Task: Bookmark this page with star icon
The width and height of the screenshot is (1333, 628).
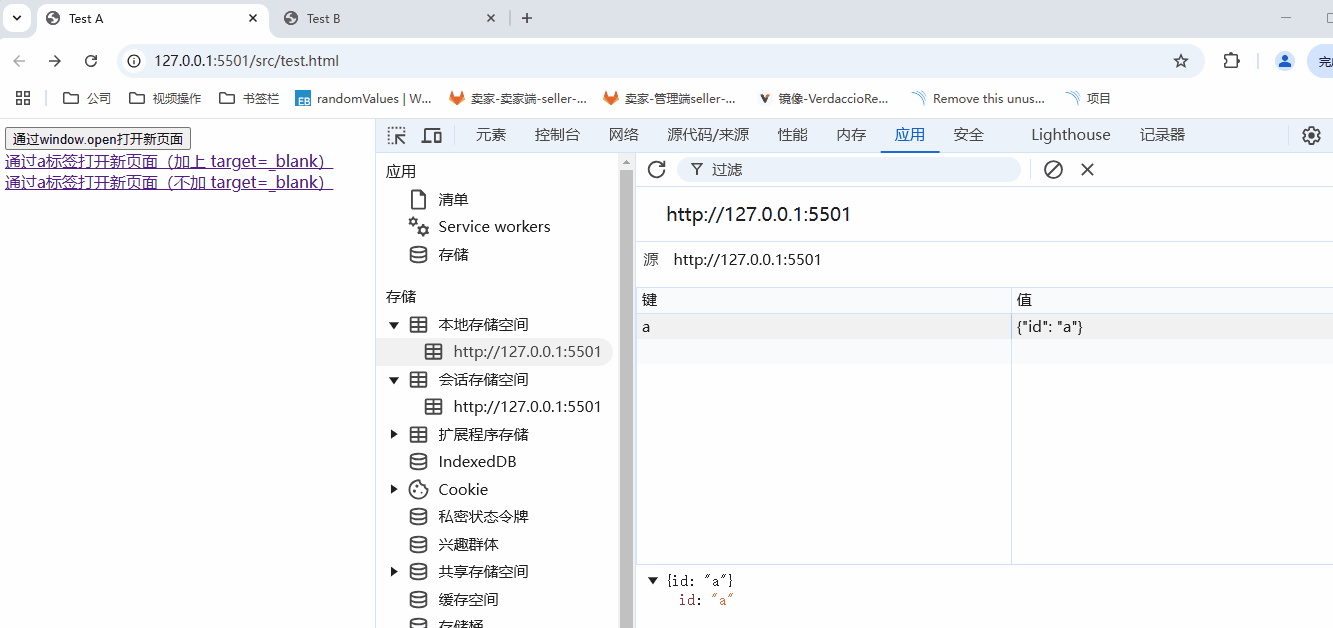Action: click(1181, 61)
